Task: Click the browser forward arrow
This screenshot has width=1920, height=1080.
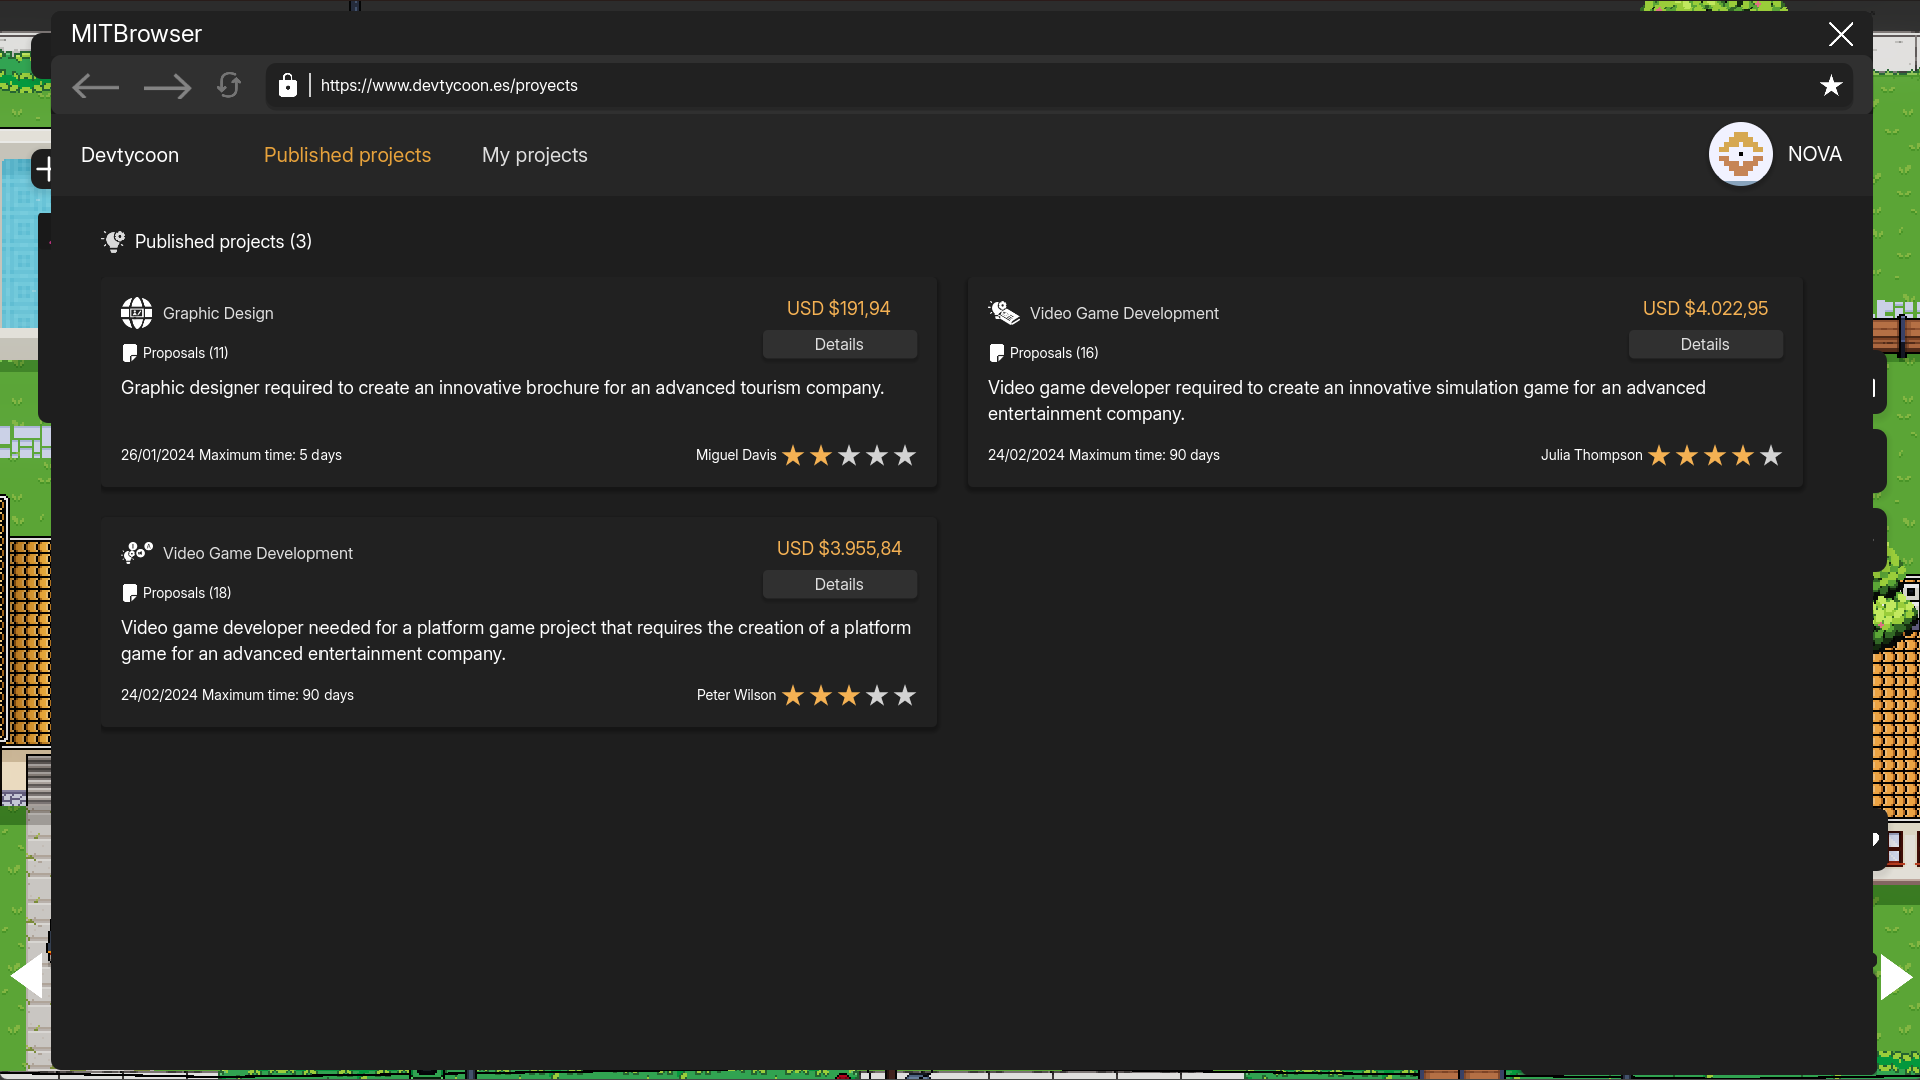Action: [x=167, y=86]
